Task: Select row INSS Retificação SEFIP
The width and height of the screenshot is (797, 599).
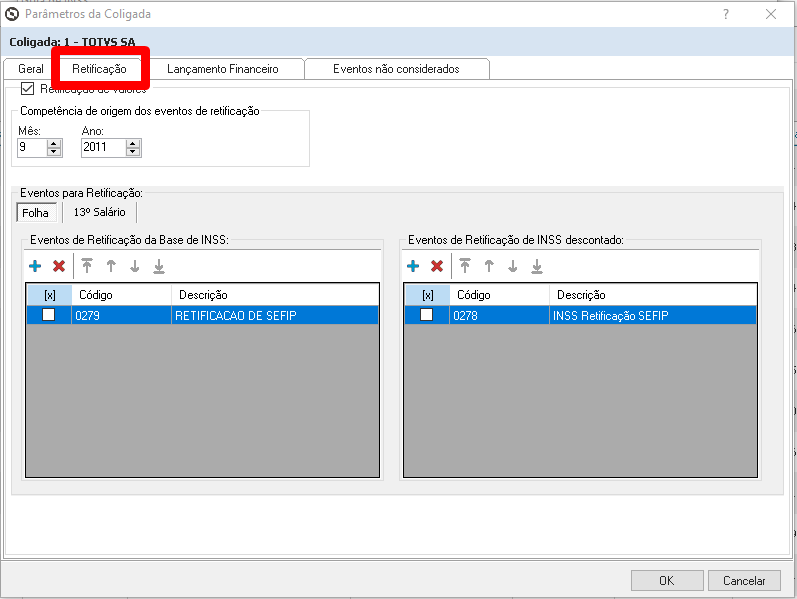Action: [x=580, y=315]
